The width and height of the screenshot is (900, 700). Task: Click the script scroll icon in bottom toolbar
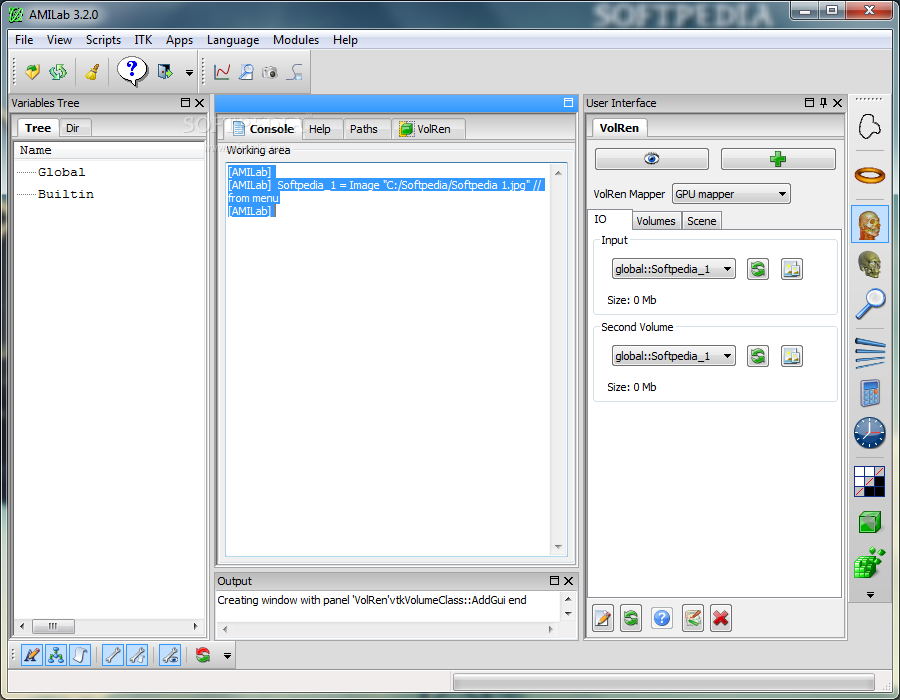(80, 655)
